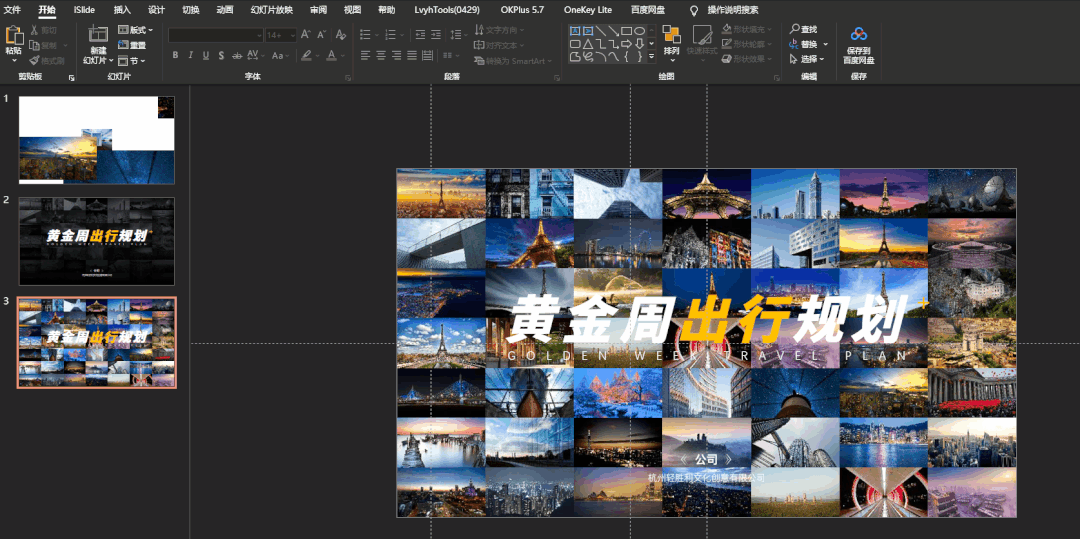Toggle Italic formatting

(190, 55)
